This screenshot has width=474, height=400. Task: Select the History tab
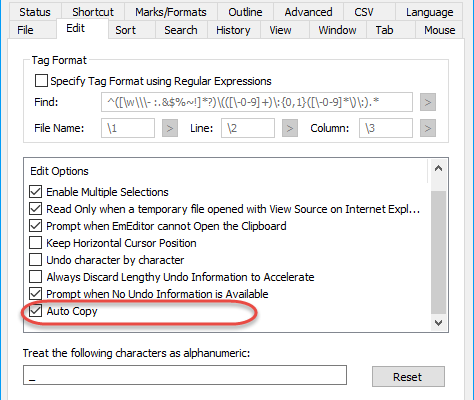tap(233, 30)
